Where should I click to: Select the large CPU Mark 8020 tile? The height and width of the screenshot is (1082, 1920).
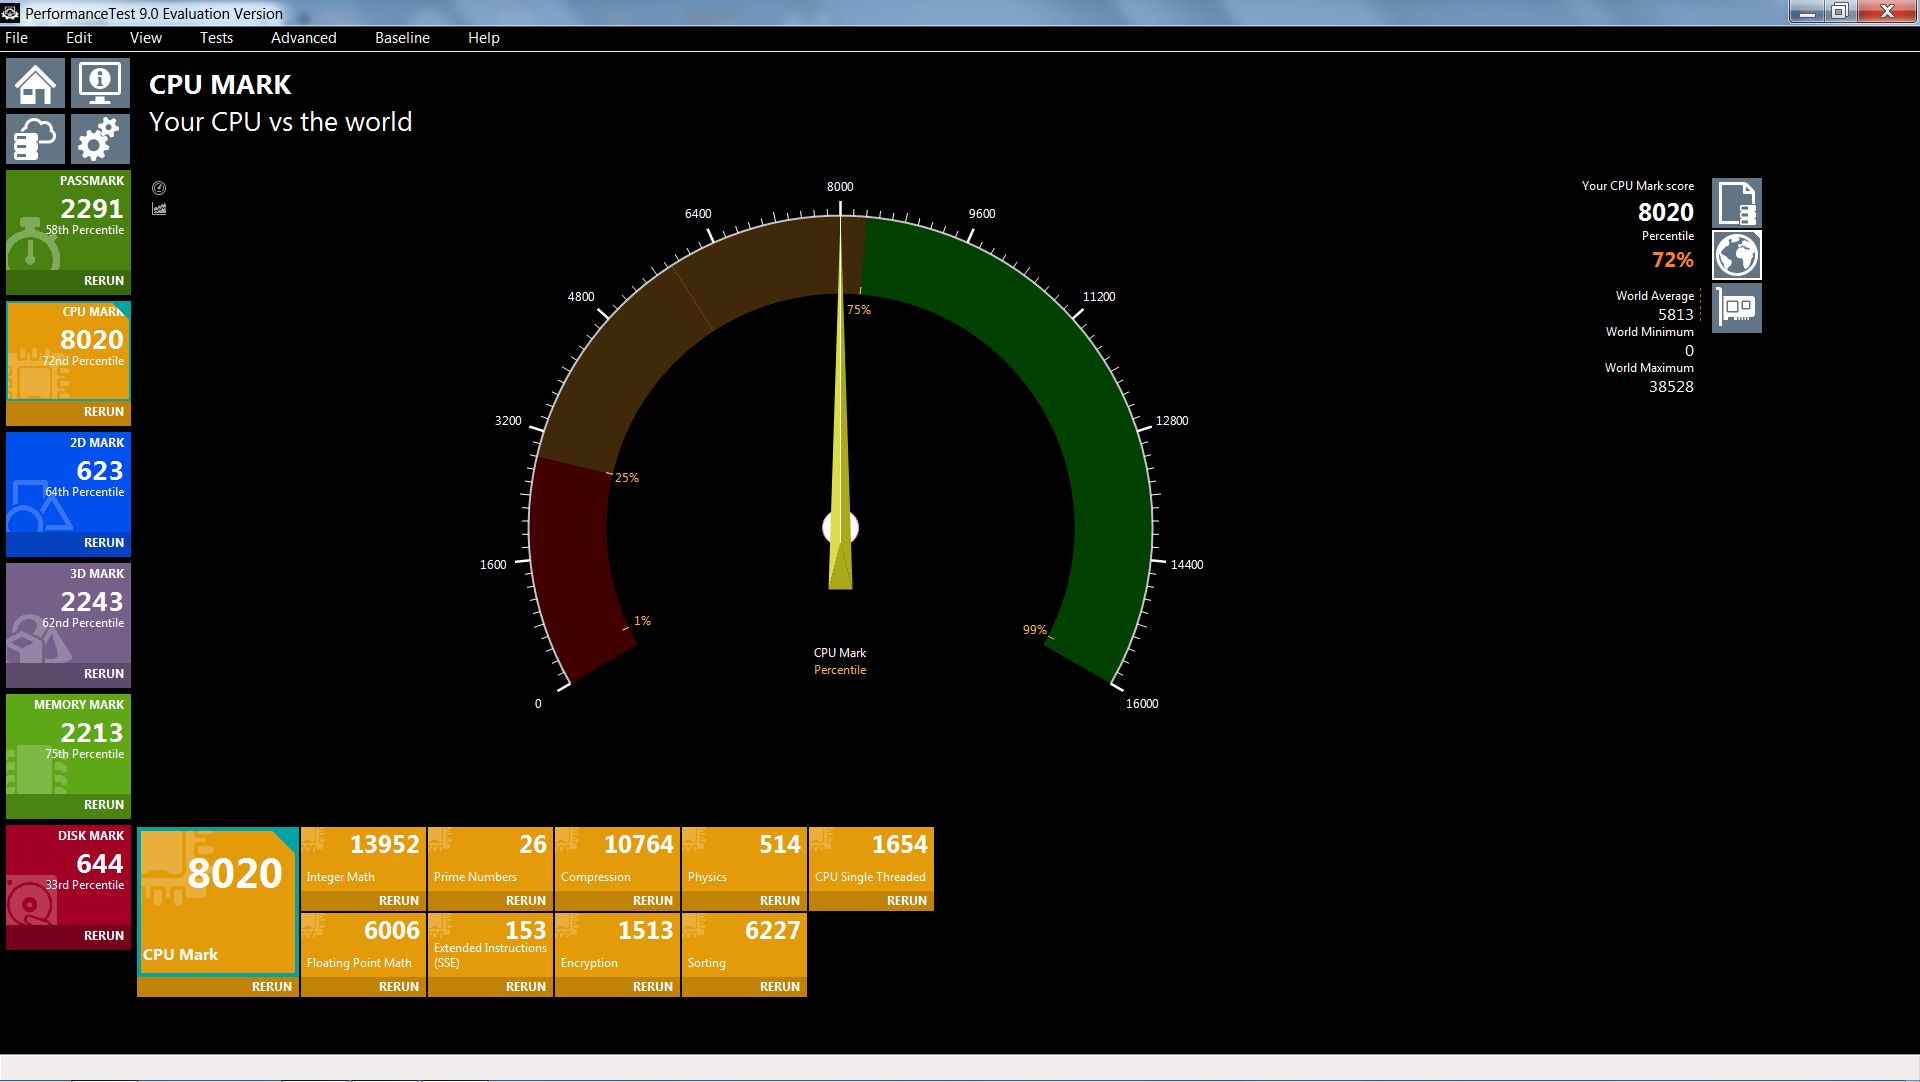218,901
